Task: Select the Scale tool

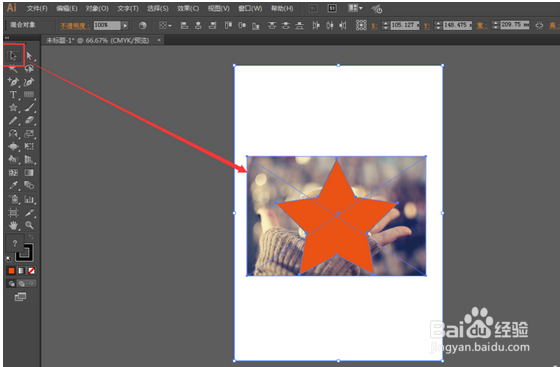Action: [x=29, y=134]
